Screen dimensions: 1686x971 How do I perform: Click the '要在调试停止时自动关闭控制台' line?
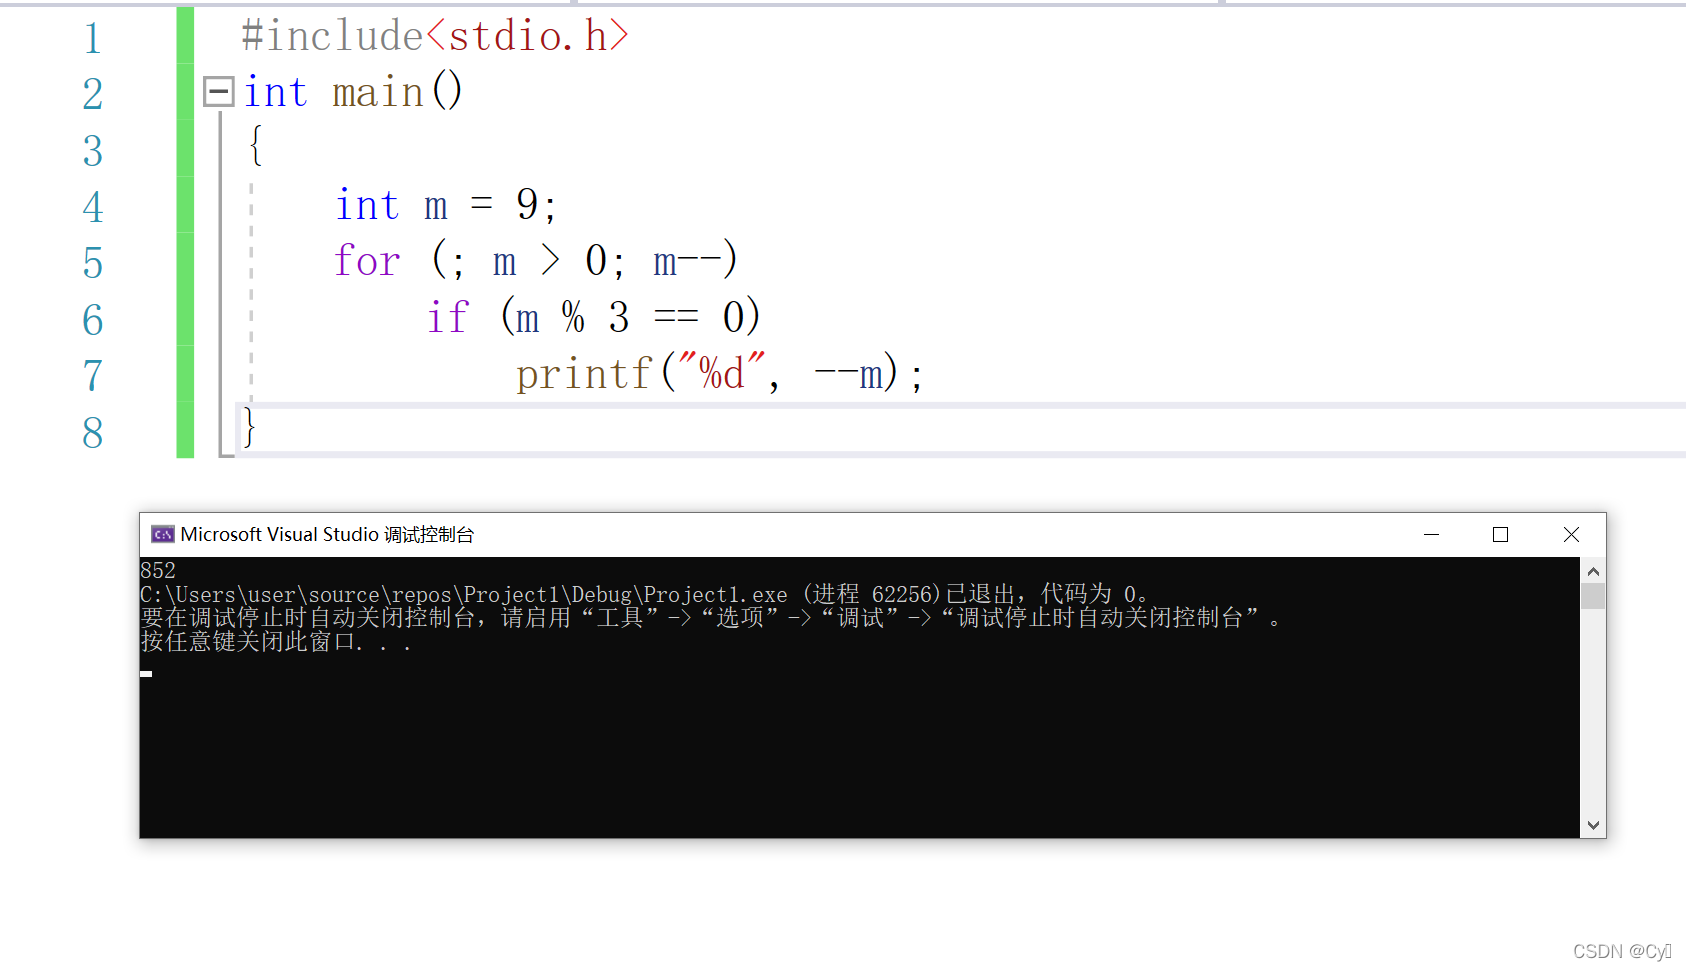pos(711,618)
